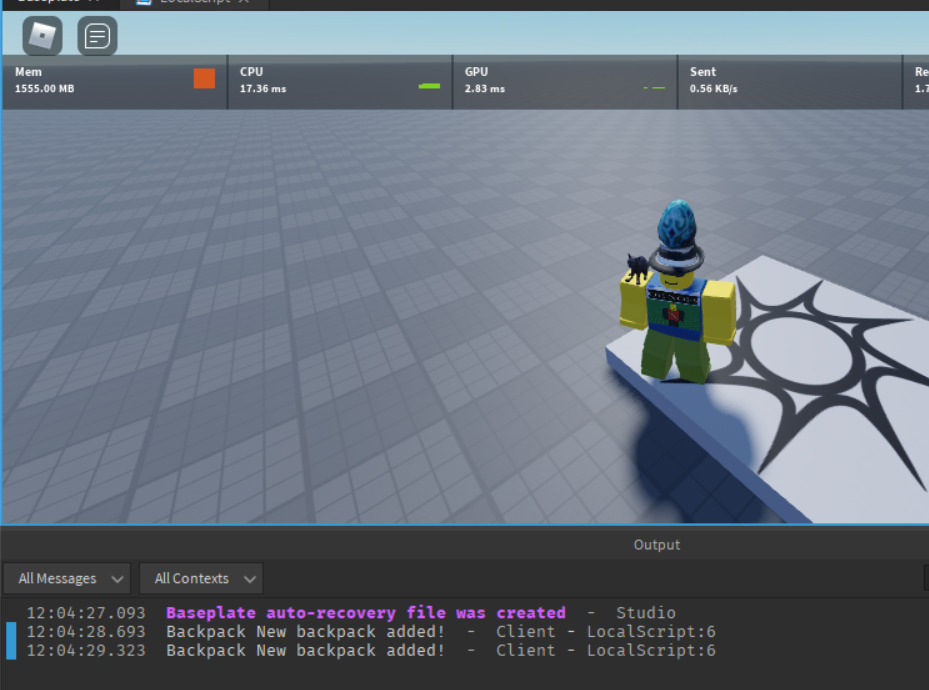Viewport: 929px width, 690px height.
Task: Open LocalScript:6 link at 12:04:28.693
Action: pos(651,631)
